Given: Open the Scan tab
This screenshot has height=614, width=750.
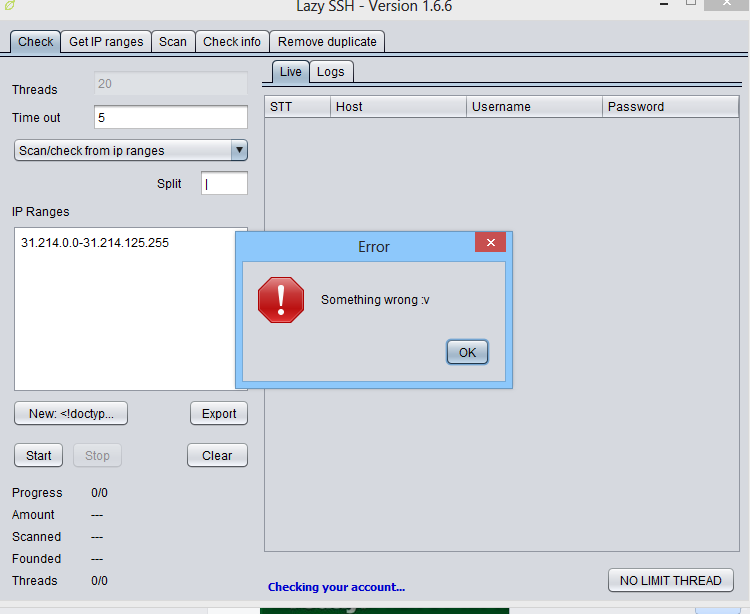Looking at the screenshot, I should point(173,42).
